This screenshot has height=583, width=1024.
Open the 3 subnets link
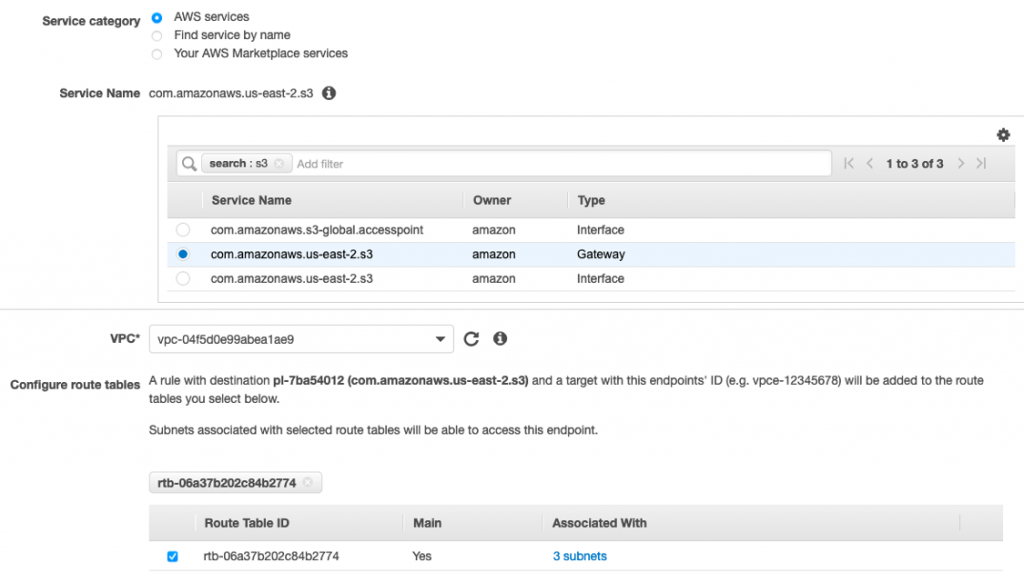[579, 556]
